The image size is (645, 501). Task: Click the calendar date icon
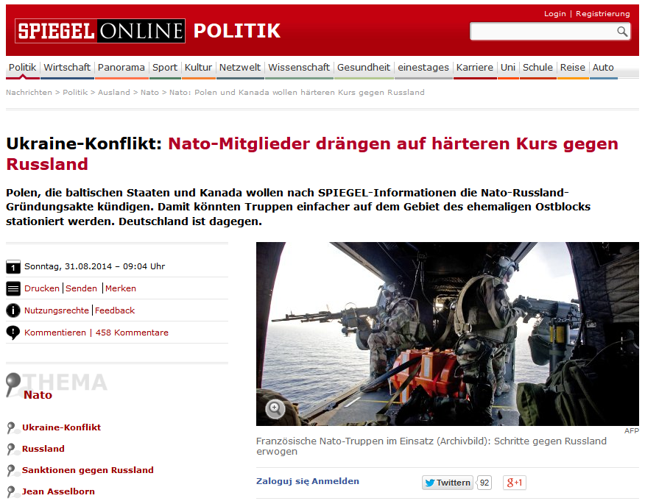[x=13, y=267]
